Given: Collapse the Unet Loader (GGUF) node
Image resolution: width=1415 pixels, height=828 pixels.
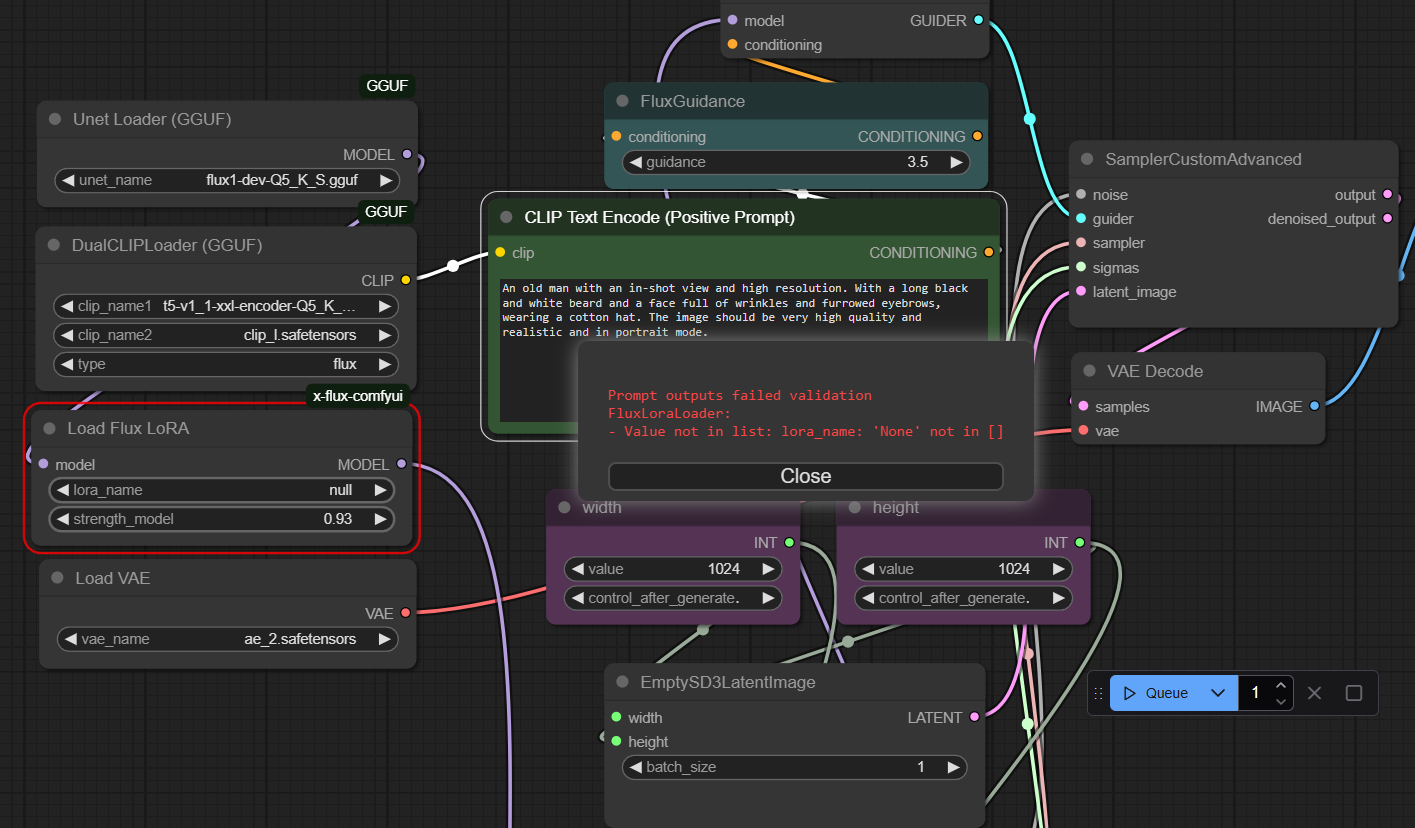Looking at the screenshot, I should click(x=55, y=120).
